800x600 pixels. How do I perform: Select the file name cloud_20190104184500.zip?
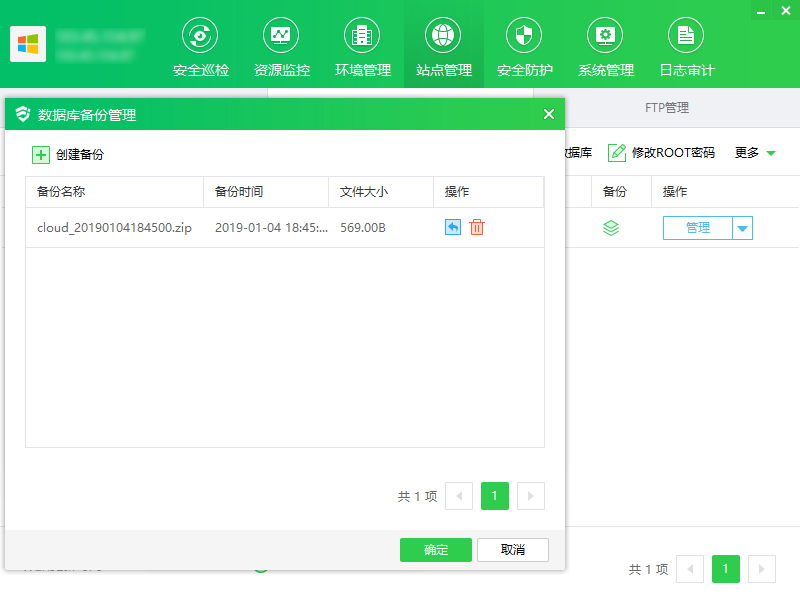(114, 228)
